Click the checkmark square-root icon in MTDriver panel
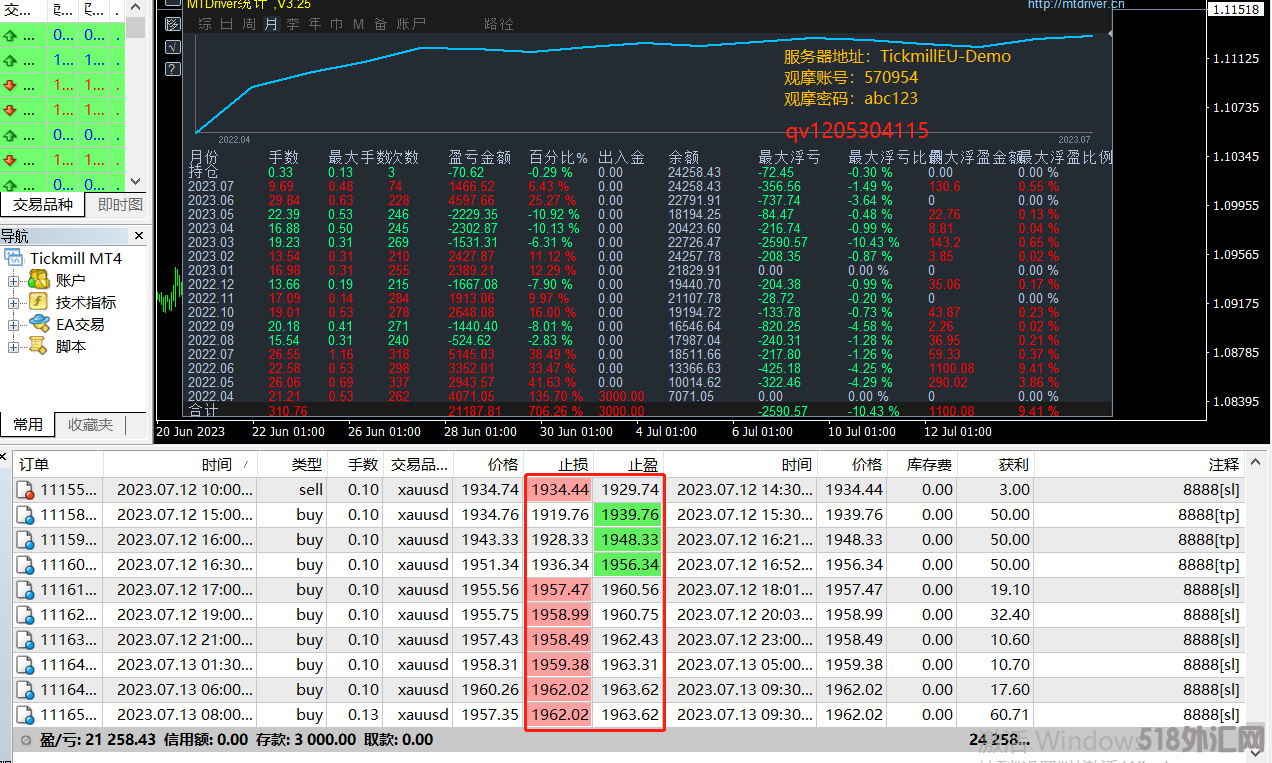 pos(172,46)
